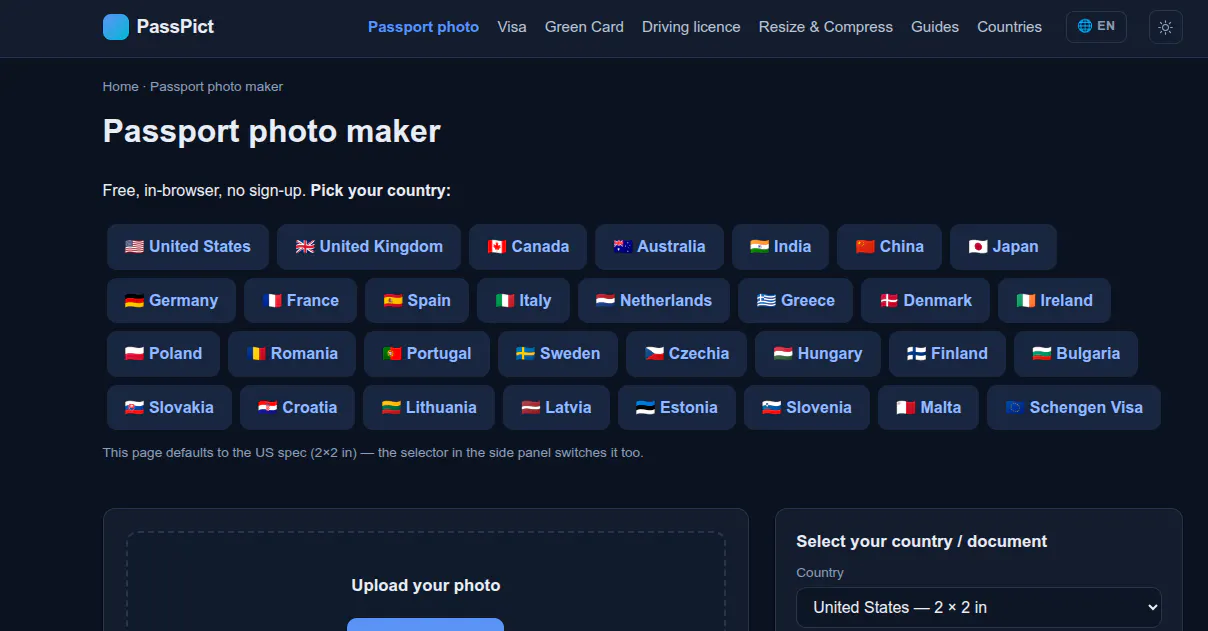Select the Netherlands country button
1208x631 pixels.
[x=654, y=300]
